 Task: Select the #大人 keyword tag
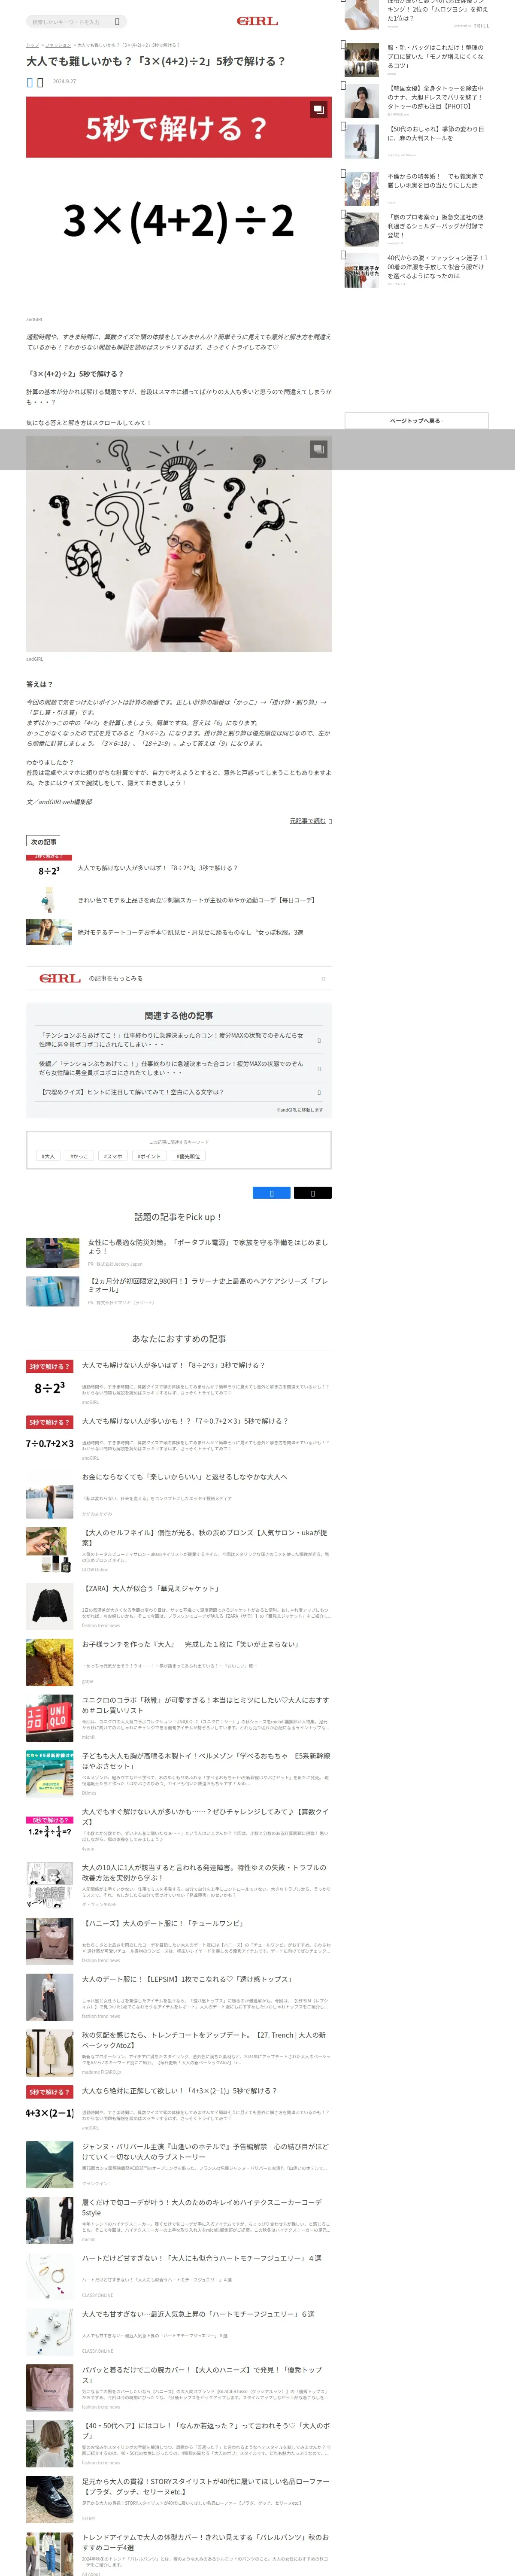[48, 1156]
